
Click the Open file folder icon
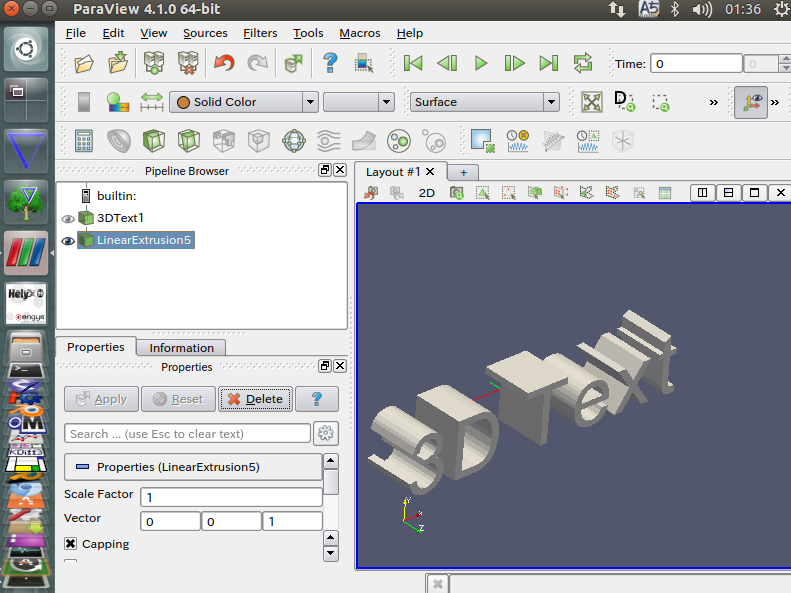pos(84,64)
